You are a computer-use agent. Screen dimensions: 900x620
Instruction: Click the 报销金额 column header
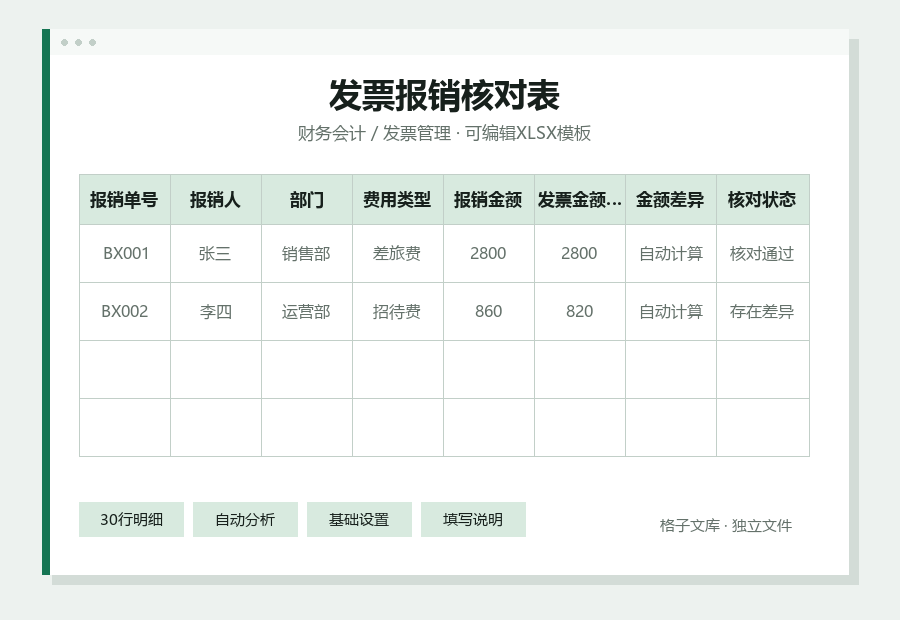pos(489,200)
